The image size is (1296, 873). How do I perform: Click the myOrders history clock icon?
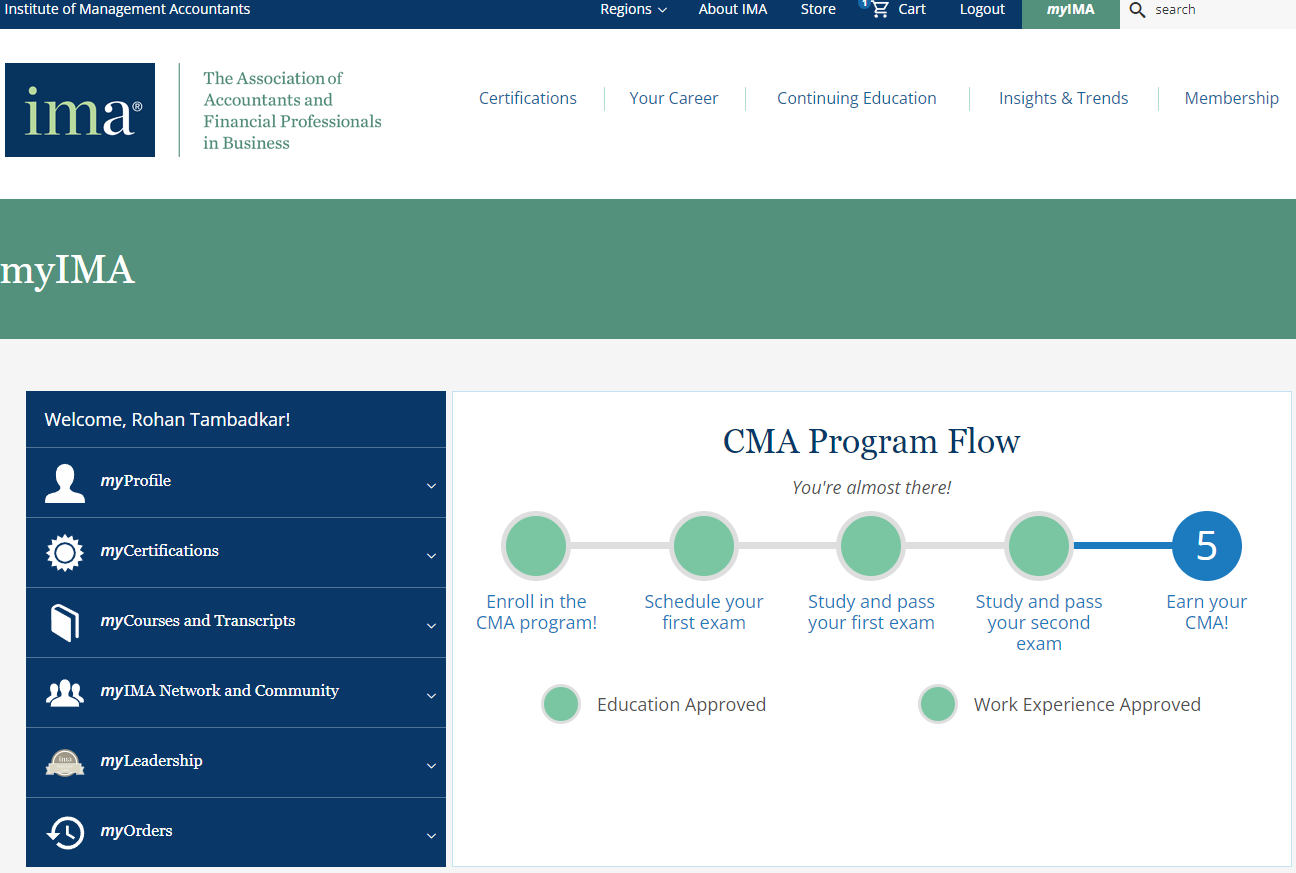pos(65,833)
